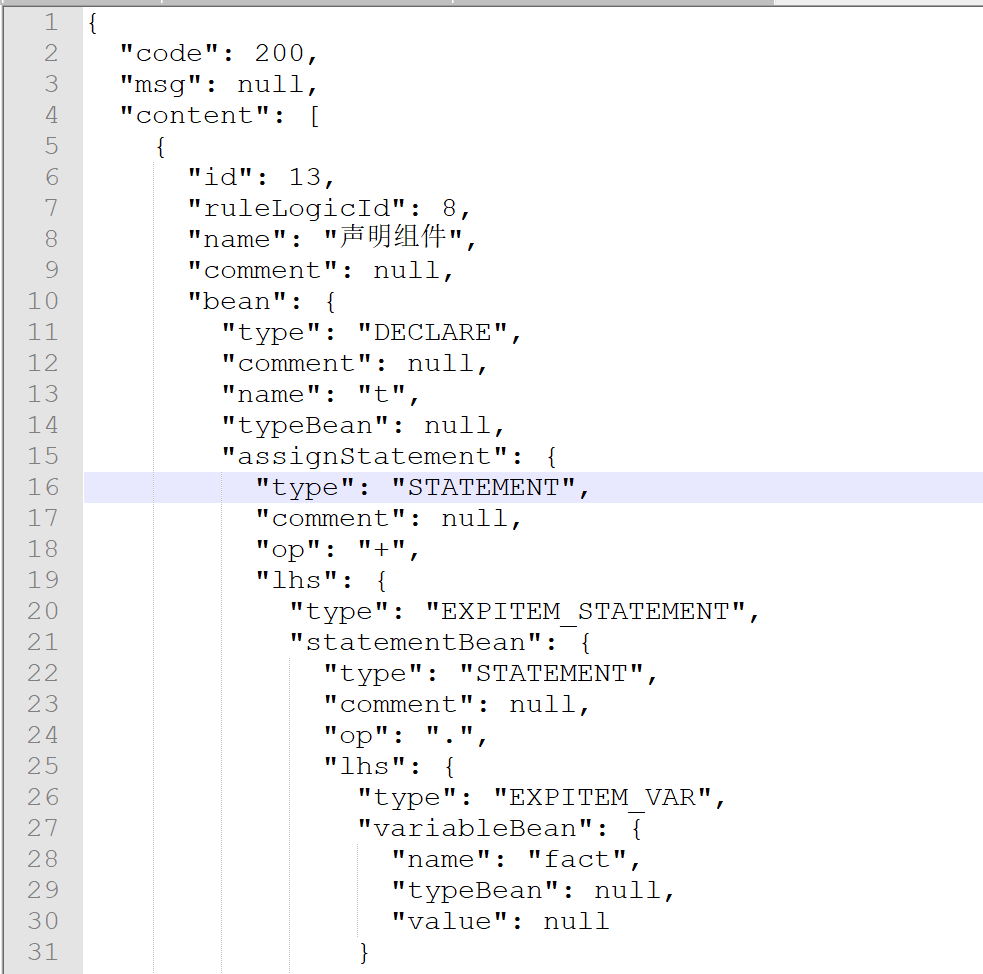Screen dimensions: 983x974
Task: Click the "fact" name value
Action: click(x=576, y=859)
